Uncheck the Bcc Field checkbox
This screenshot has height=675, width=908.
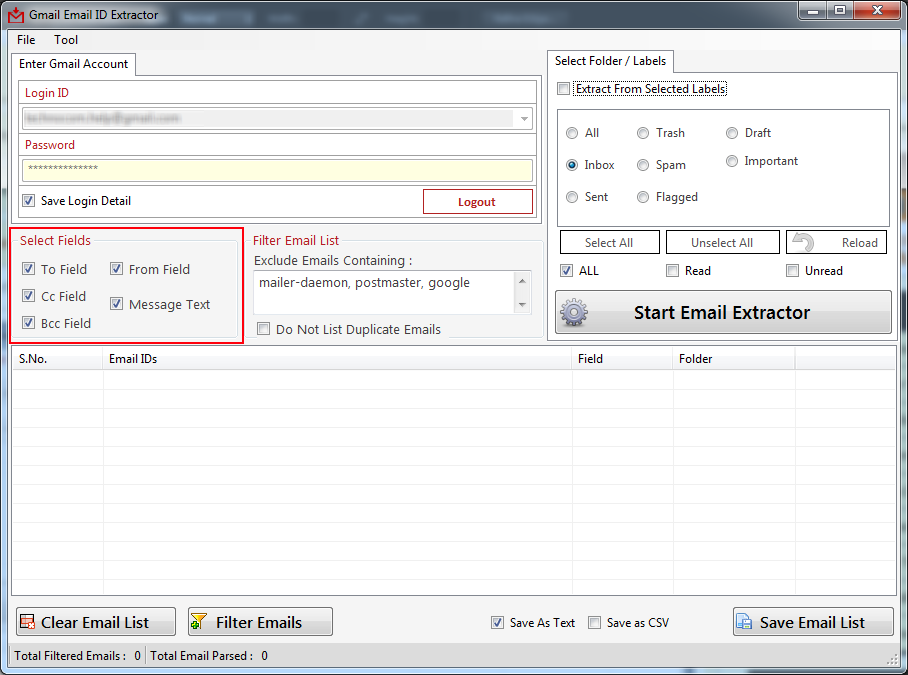(x=28, y=322)
